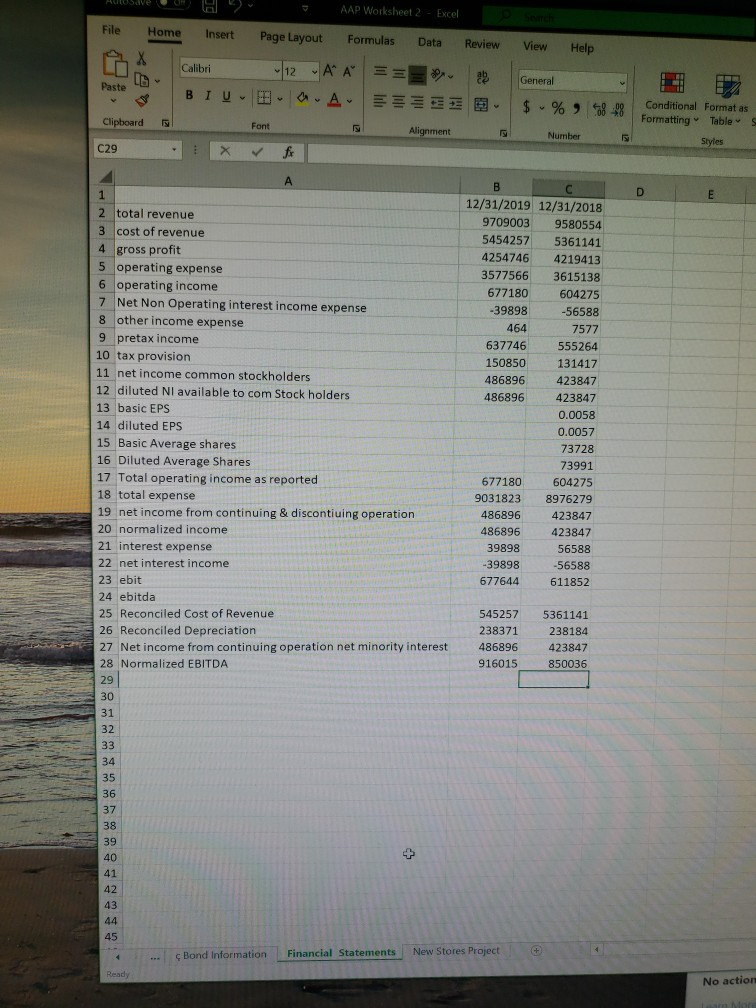Click the Paste clipboard icon
Image resolution: width=756 pixels, height=1008 pixels.
(114, 64)
